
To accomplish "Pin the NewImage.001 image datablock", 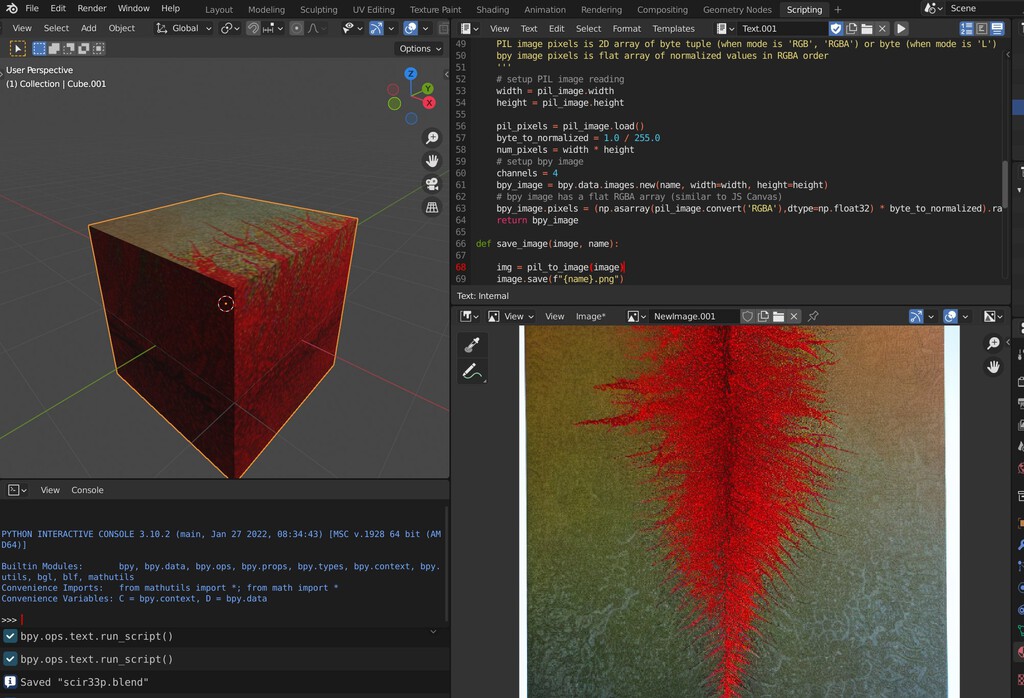I will 814,316.
